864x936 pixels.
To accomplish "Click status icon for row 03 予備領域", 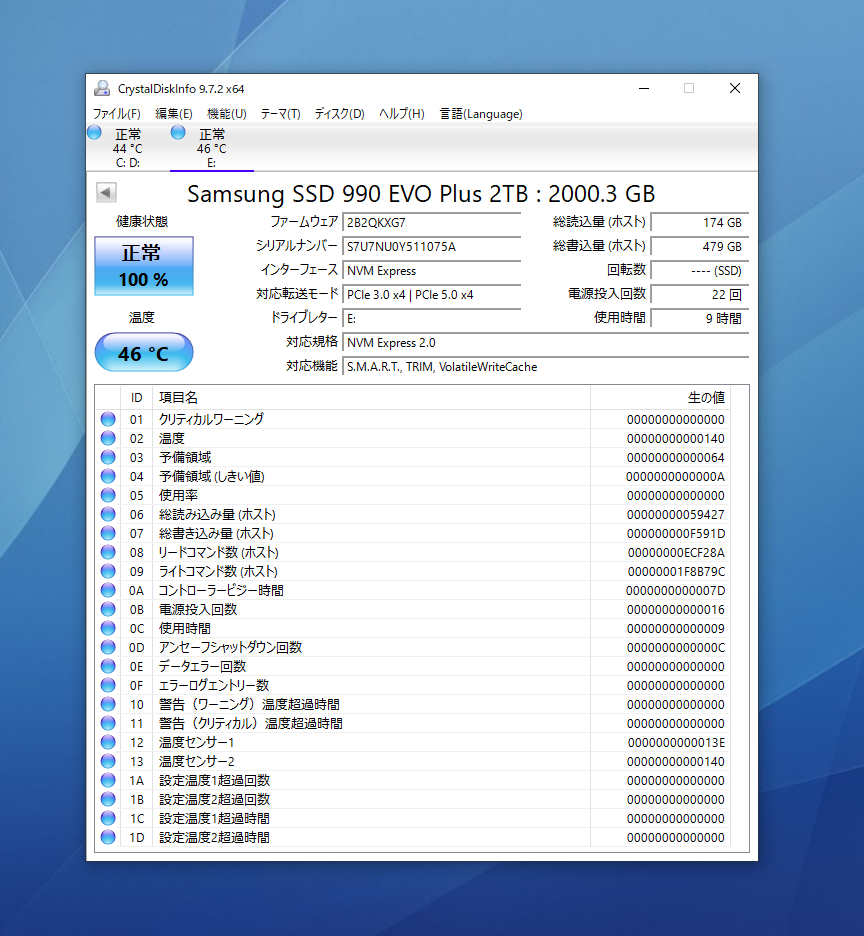I will pyautogui.click(x=108, y=457).
